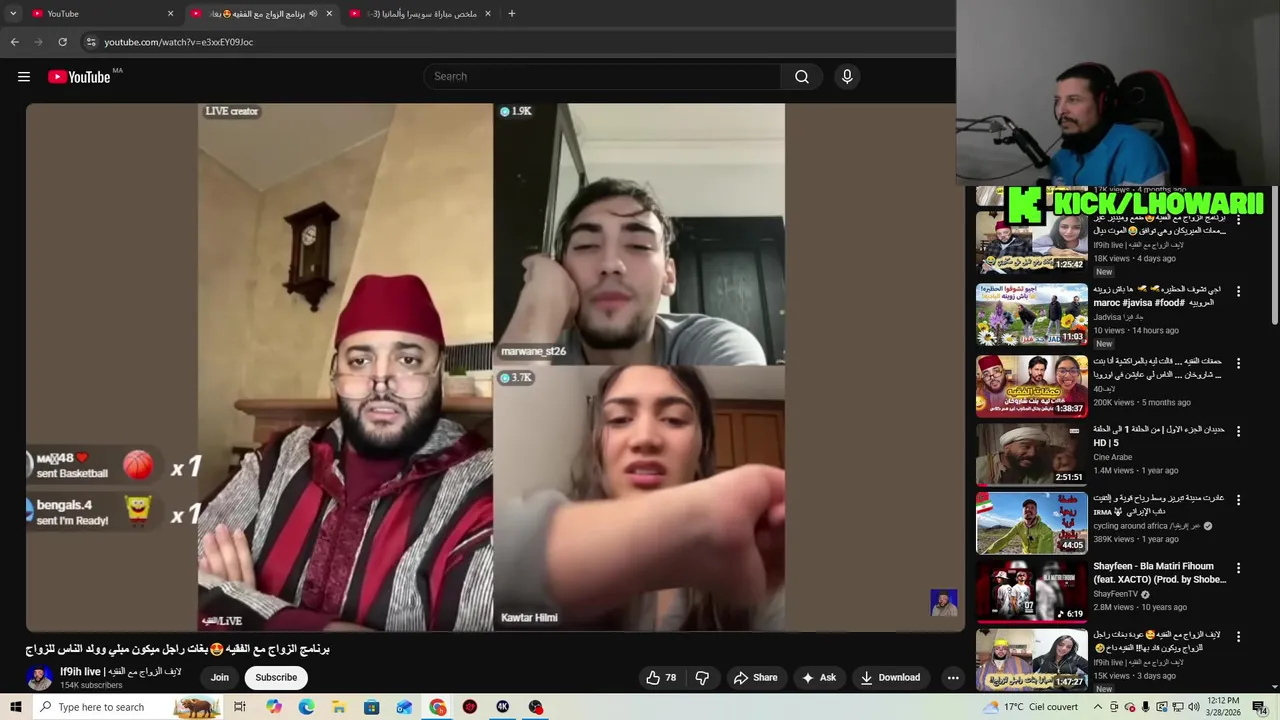1280x720 pixels.
Task: Dislike the video with thumbs down
Action: (702, 677)
